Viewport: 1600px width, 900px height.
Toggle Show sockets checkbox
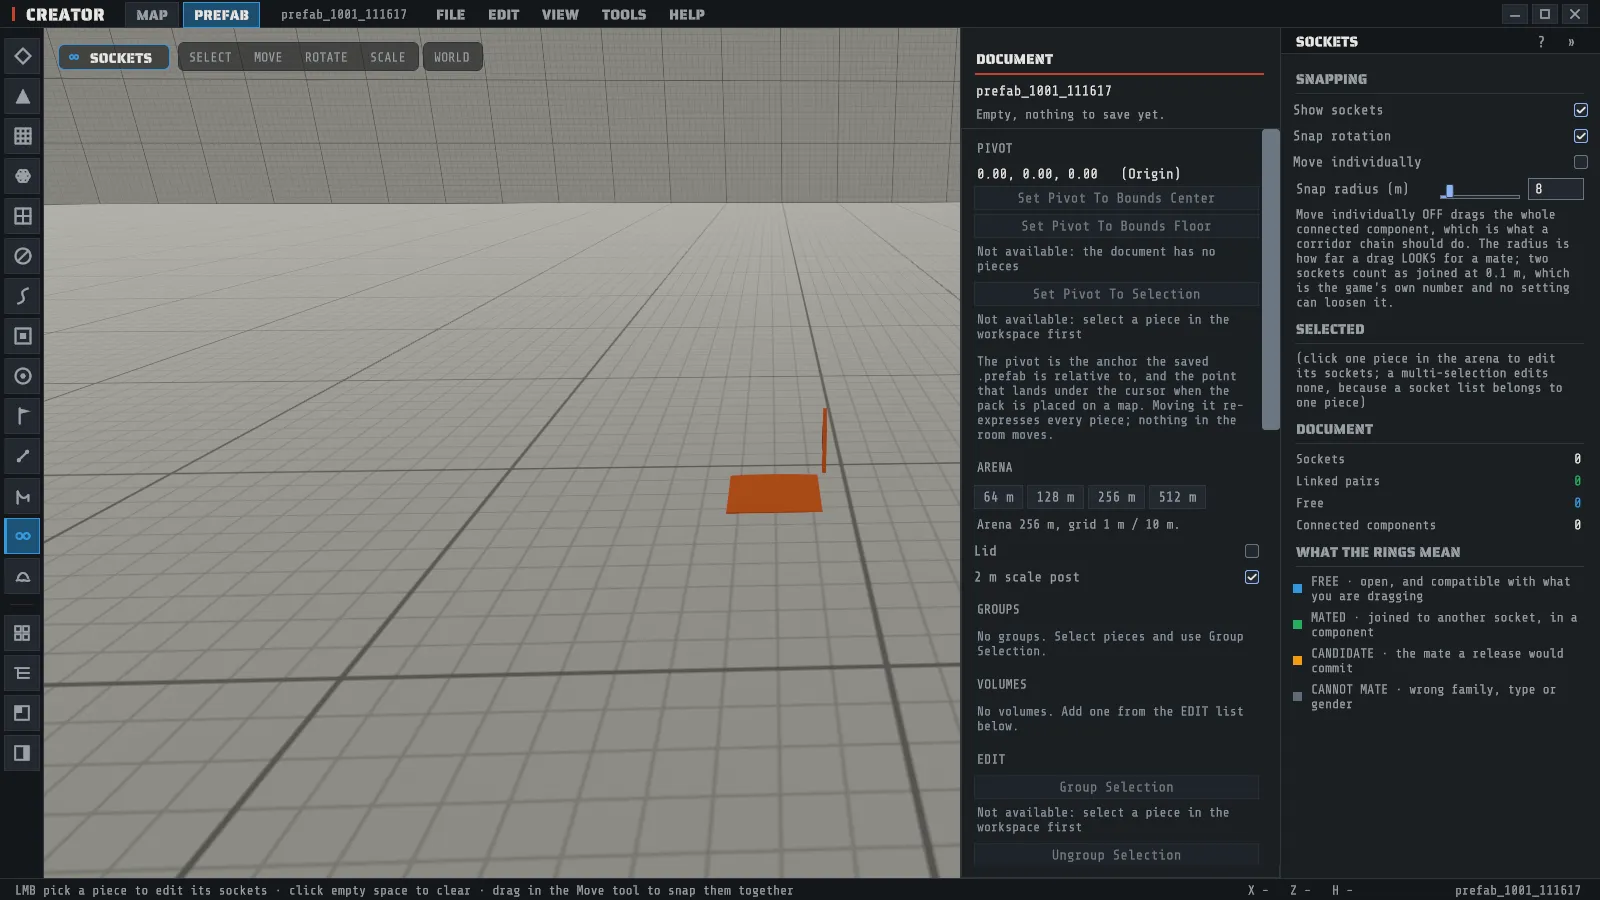click(x=1581, y=110)
